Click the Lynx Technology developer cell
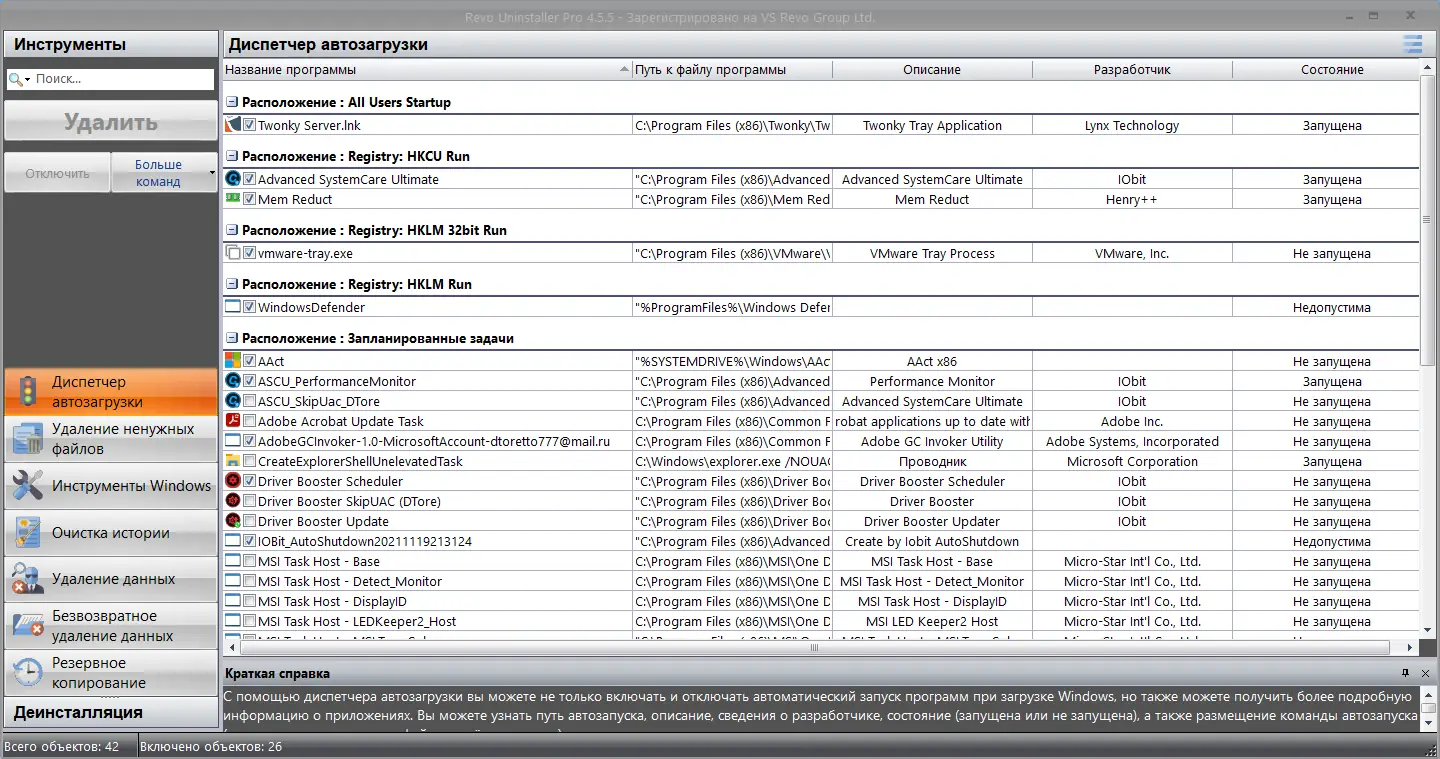The width and height of the screenshot is (1440, 759). pyautogui.click(x=1132, y=125)
